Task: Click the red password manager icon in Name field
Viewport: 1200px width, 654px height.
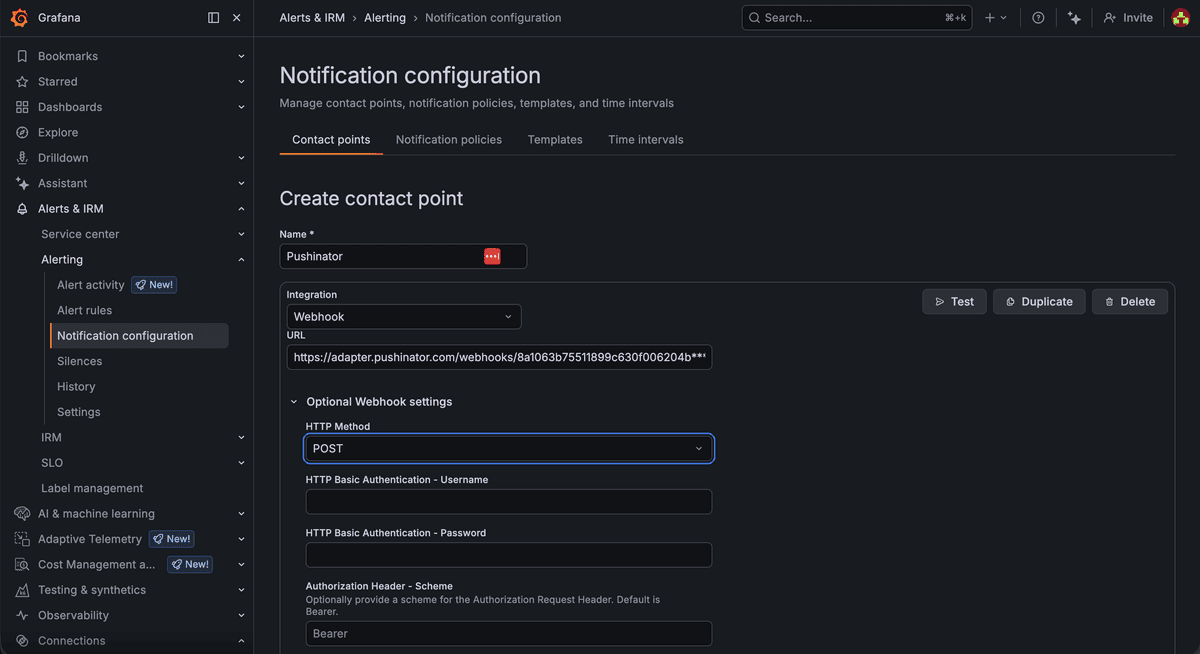Action: tap(492, 256)
